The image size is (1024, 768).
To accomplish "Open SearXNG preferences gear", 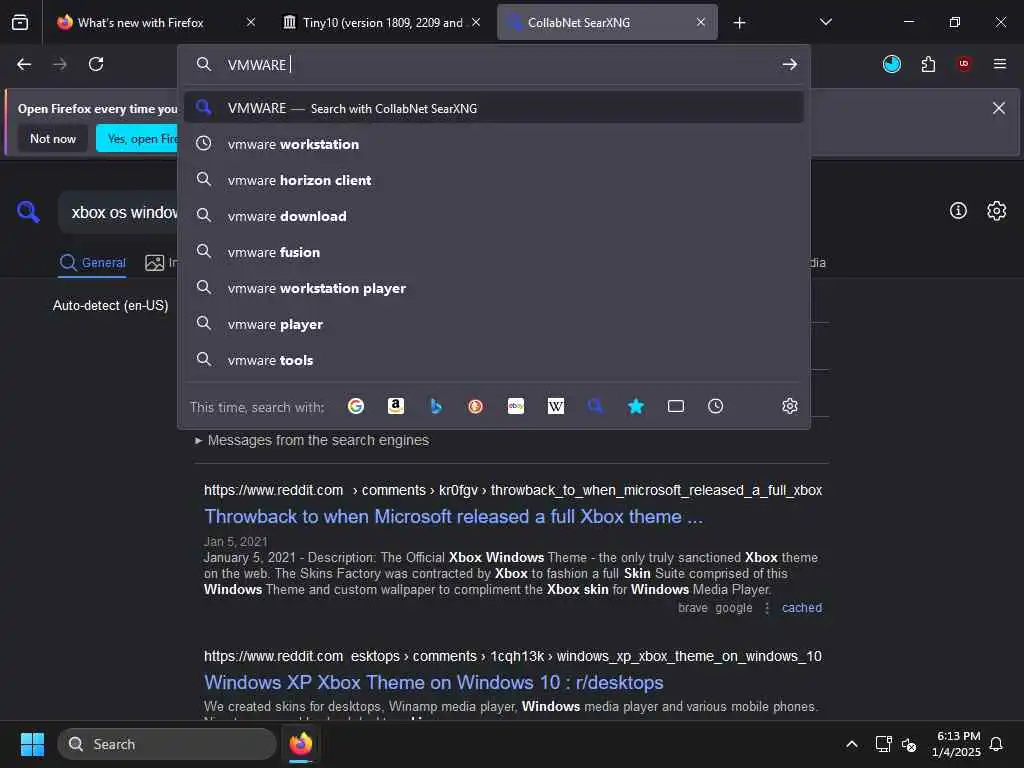I will tap(997, 210).
